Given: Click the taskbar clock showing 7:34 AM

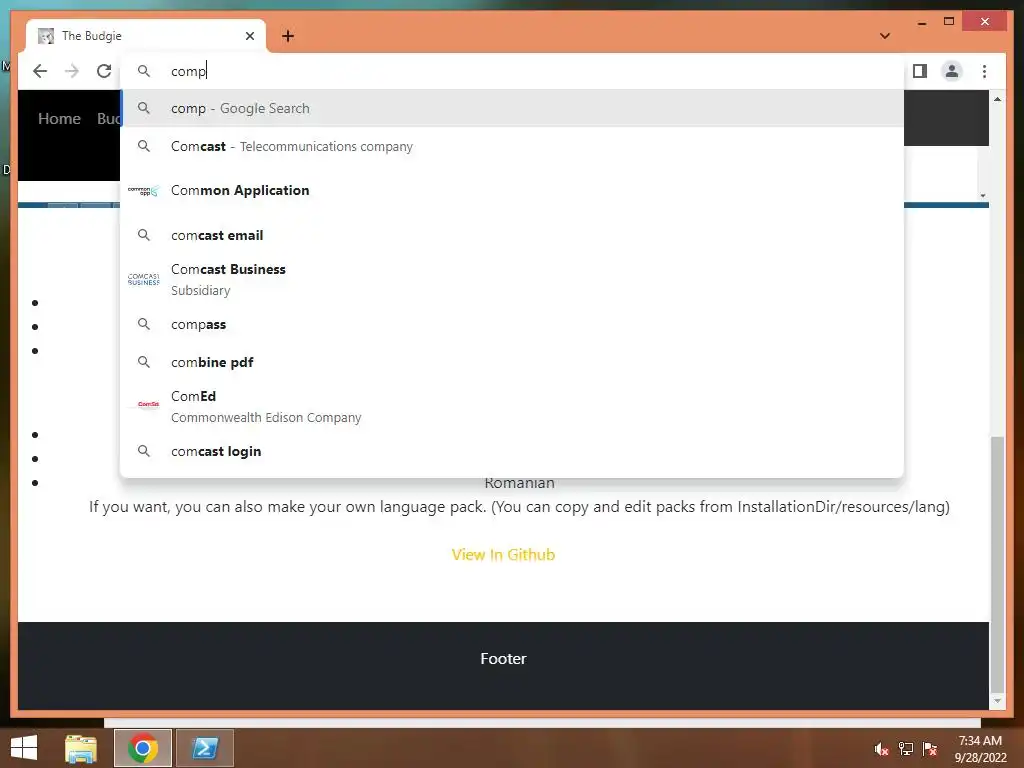Looking at the screenshot, I should click(x=980, y=748).
